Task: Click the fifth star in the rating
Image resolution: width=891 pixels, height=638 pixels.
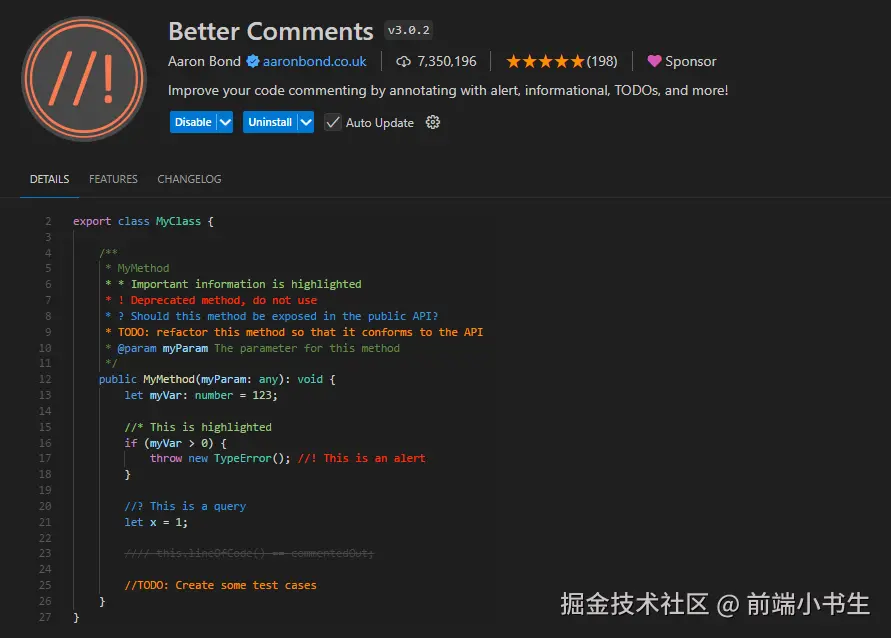Action: tap(577, 61)
